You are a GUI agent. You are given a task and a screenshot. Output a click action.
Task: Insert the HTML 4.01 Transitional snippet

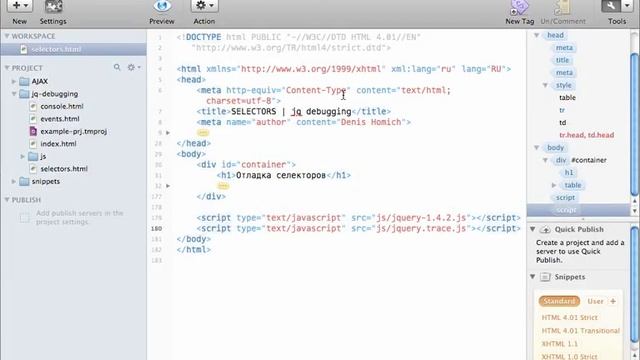(580, 331)
